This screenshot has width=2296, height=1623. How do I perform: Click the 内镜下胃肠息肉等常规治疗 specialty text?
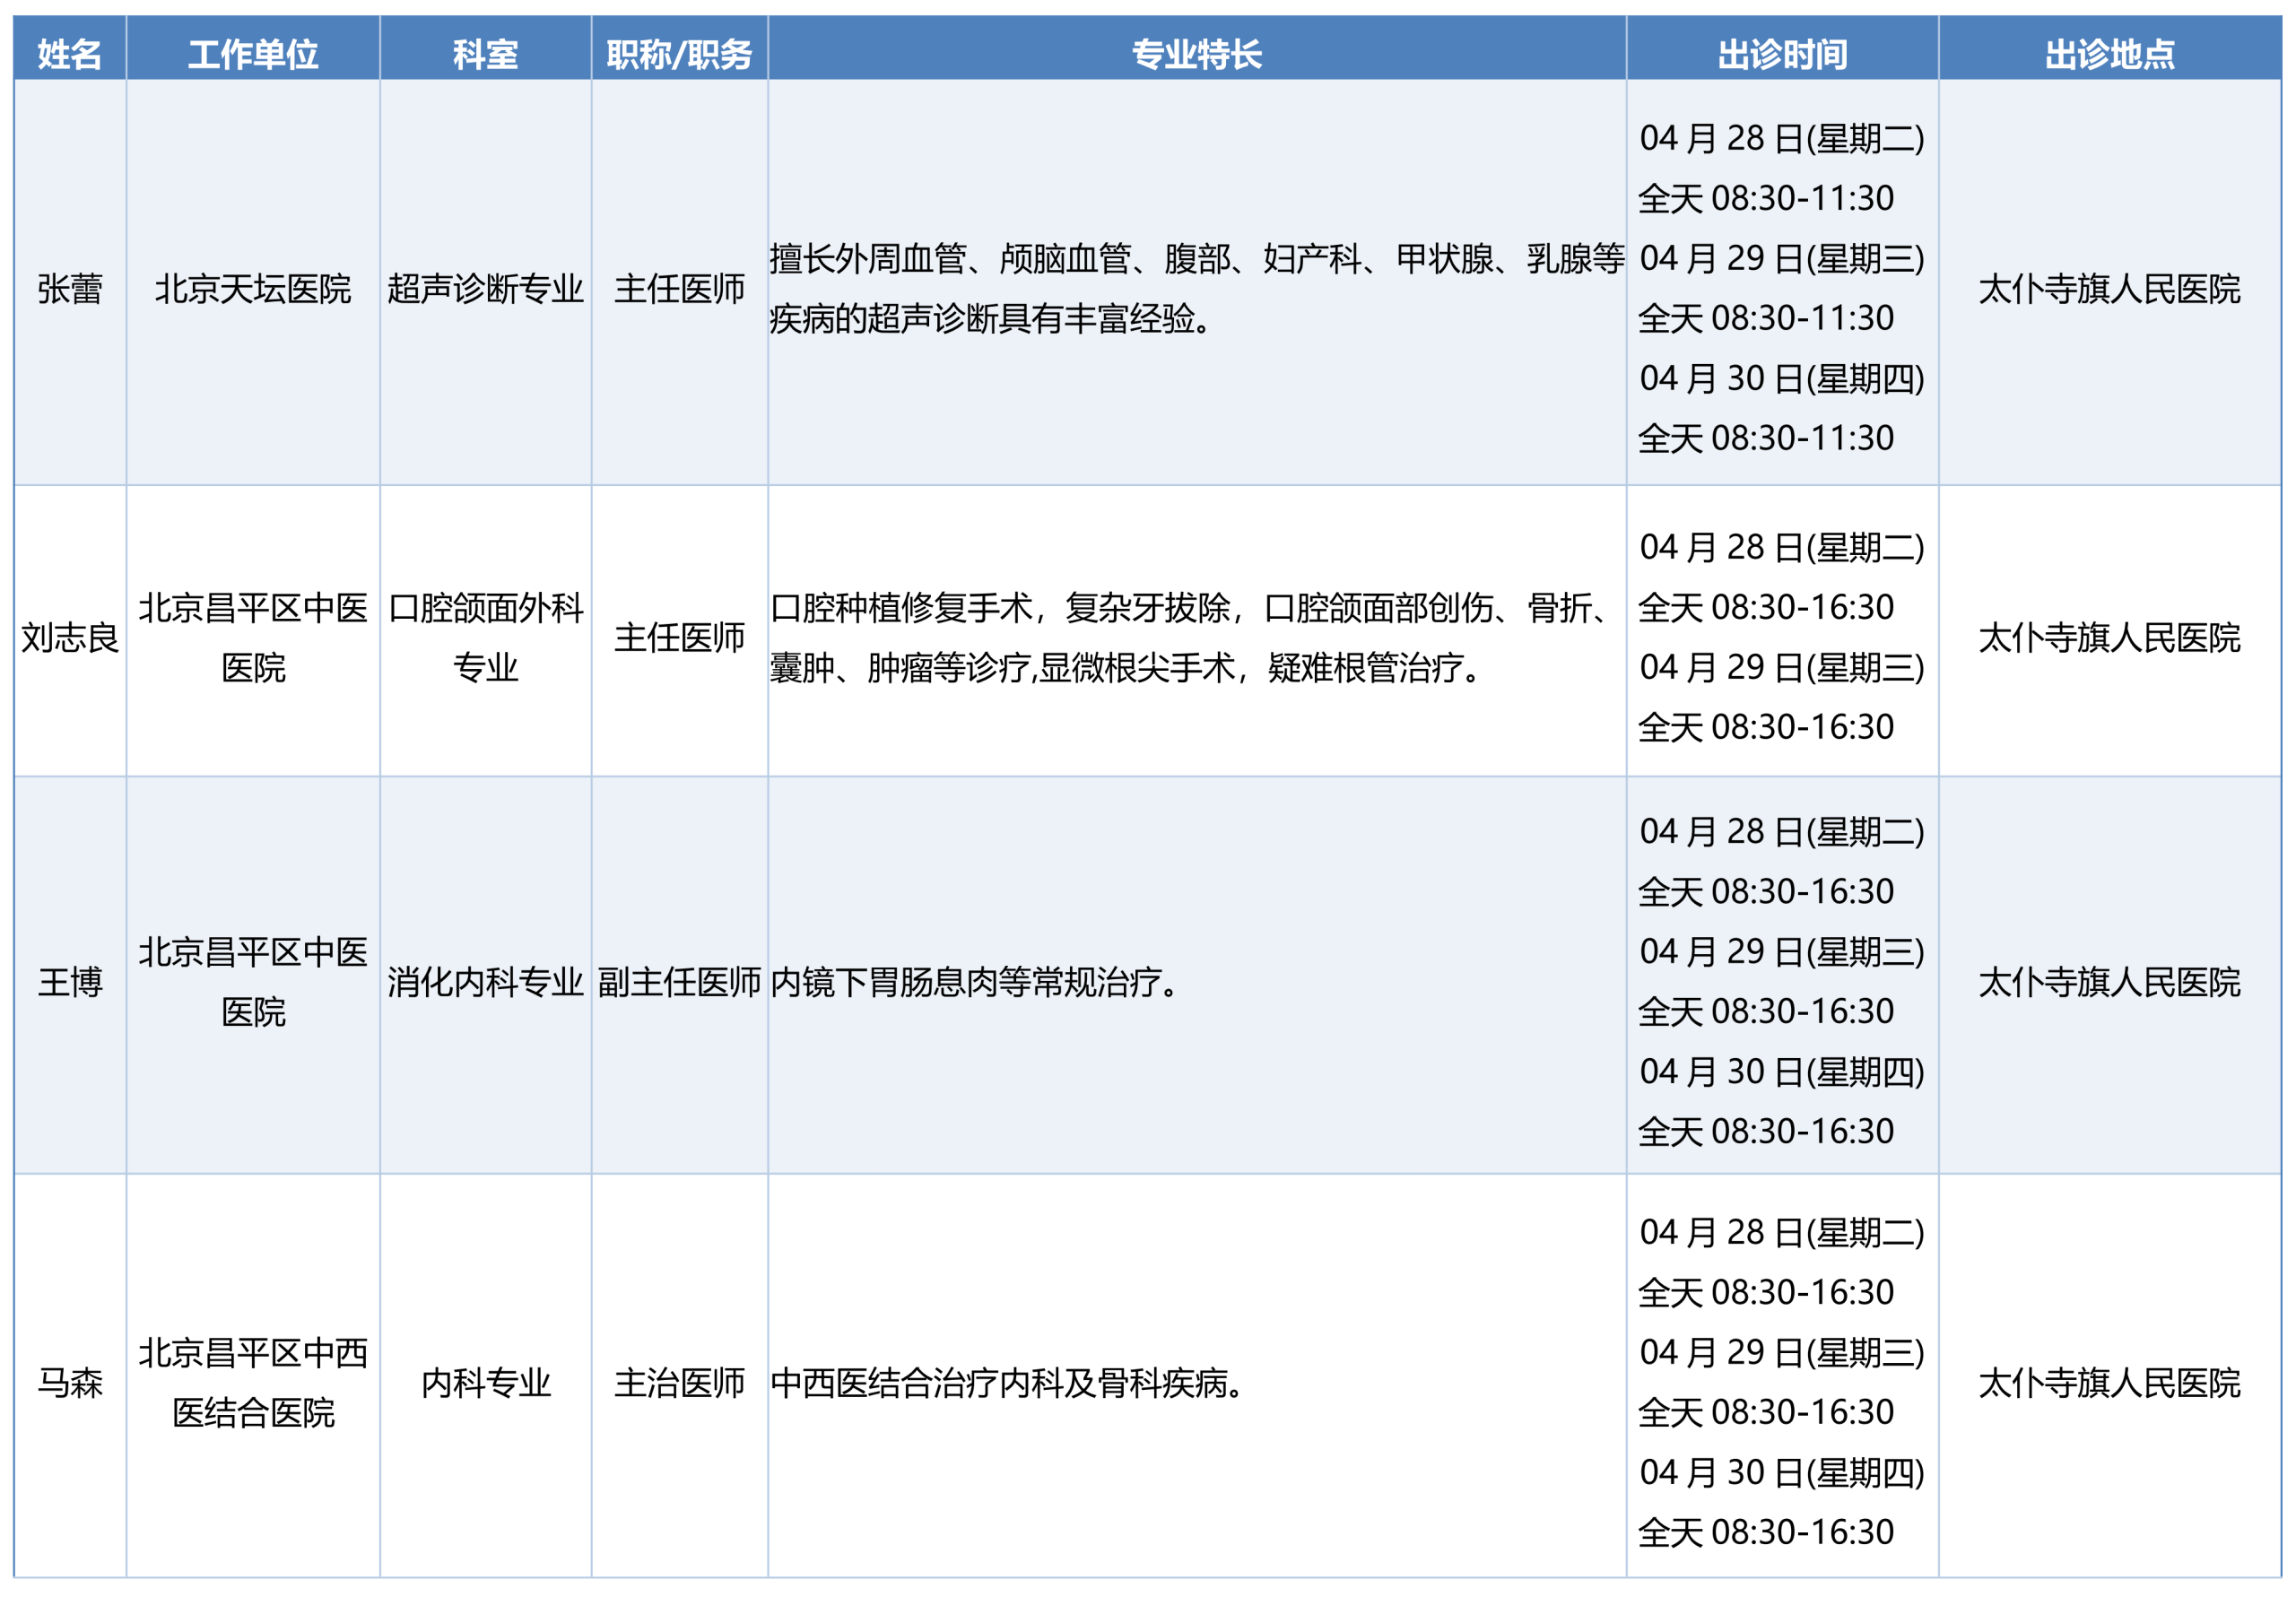click(975, 982)
